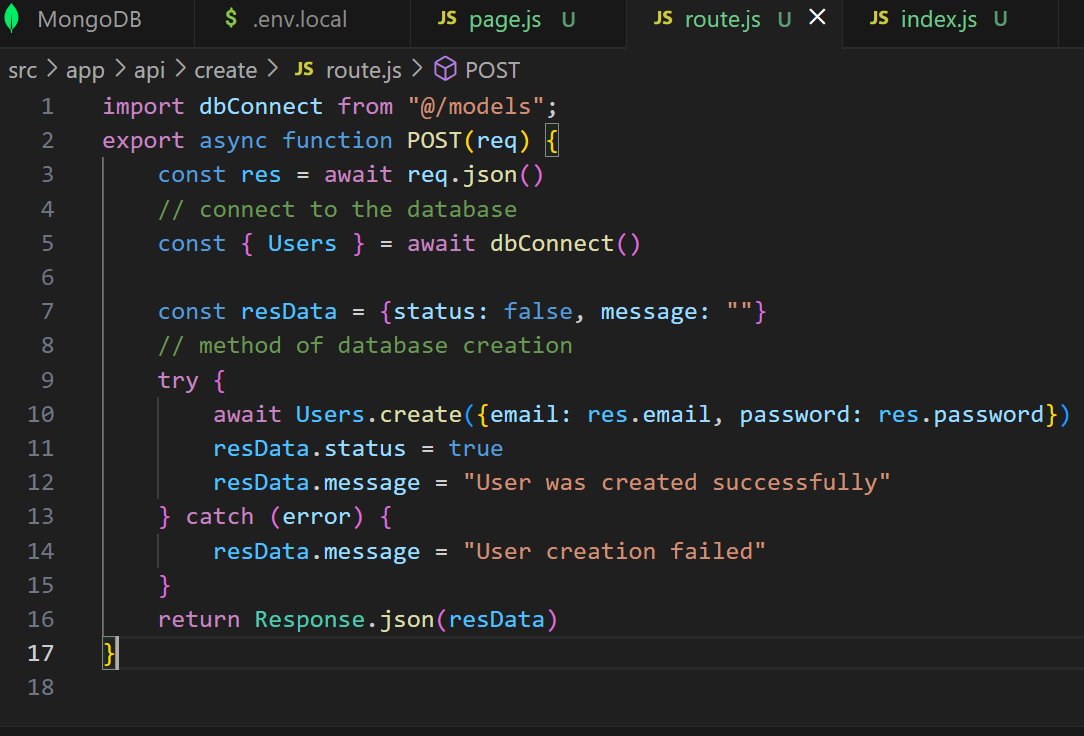Open the create folder breadcrumb dropdown

pyautogui.click(x=226, y=69)
